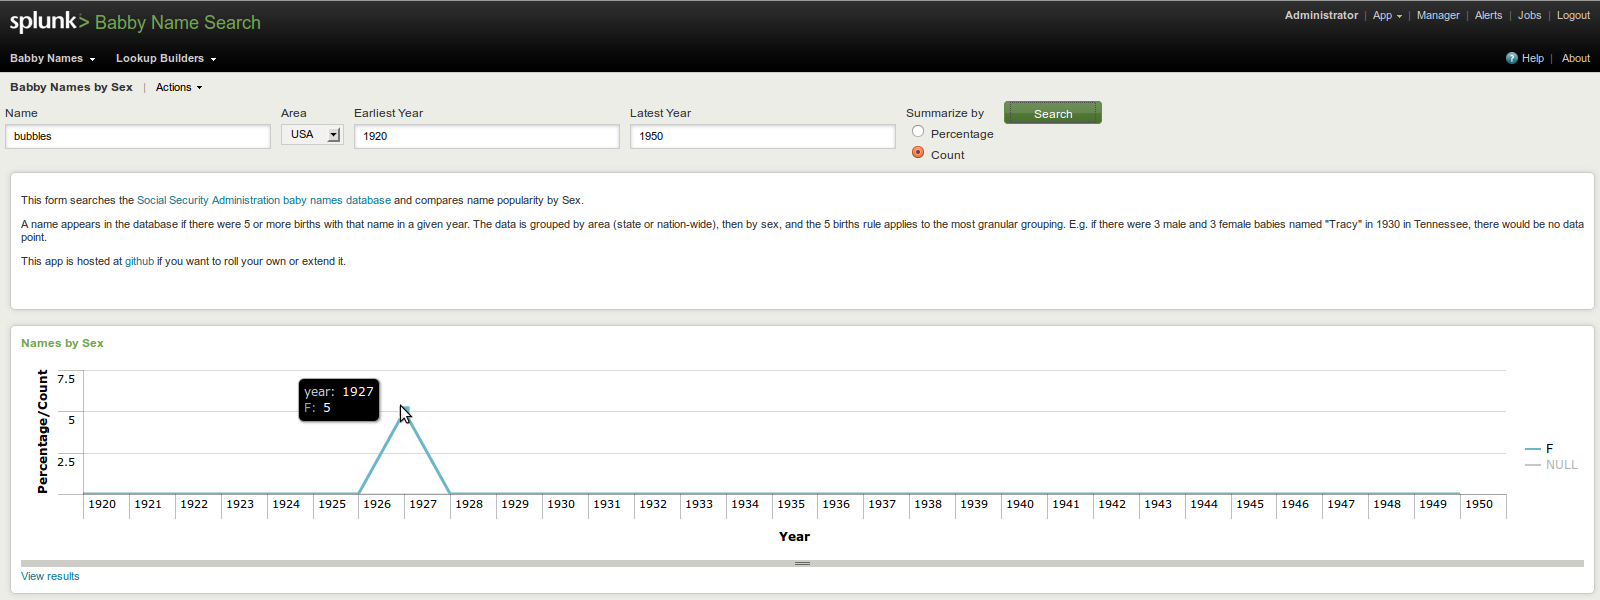Open the App menu
The width and height of the screenshot is (1600, 600).
coord(1386,15)
